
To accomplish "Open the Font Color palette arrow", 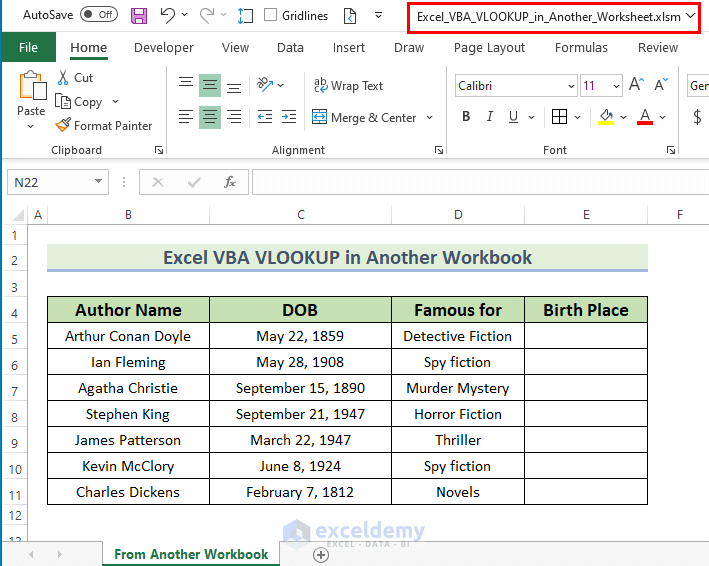I will pyautogui.click(x=662, y=118).
